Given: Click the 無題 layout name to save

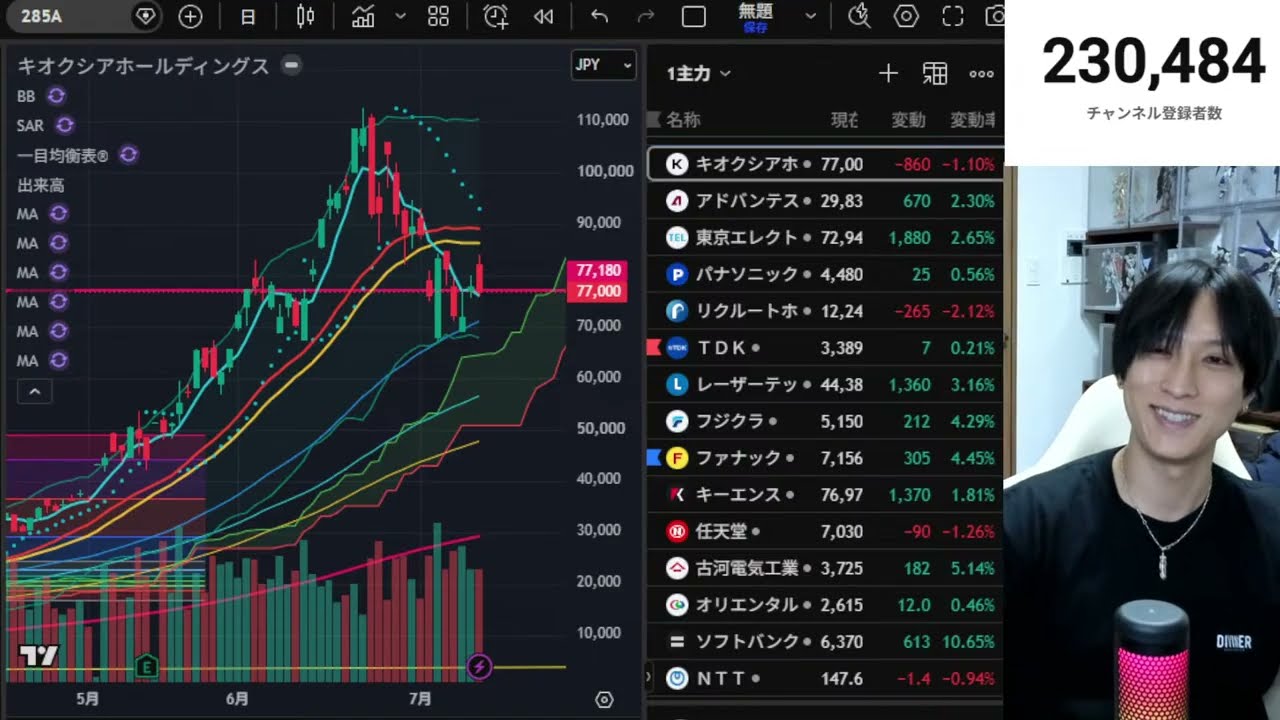Looking at the screenshot, I should click(756, 16).
